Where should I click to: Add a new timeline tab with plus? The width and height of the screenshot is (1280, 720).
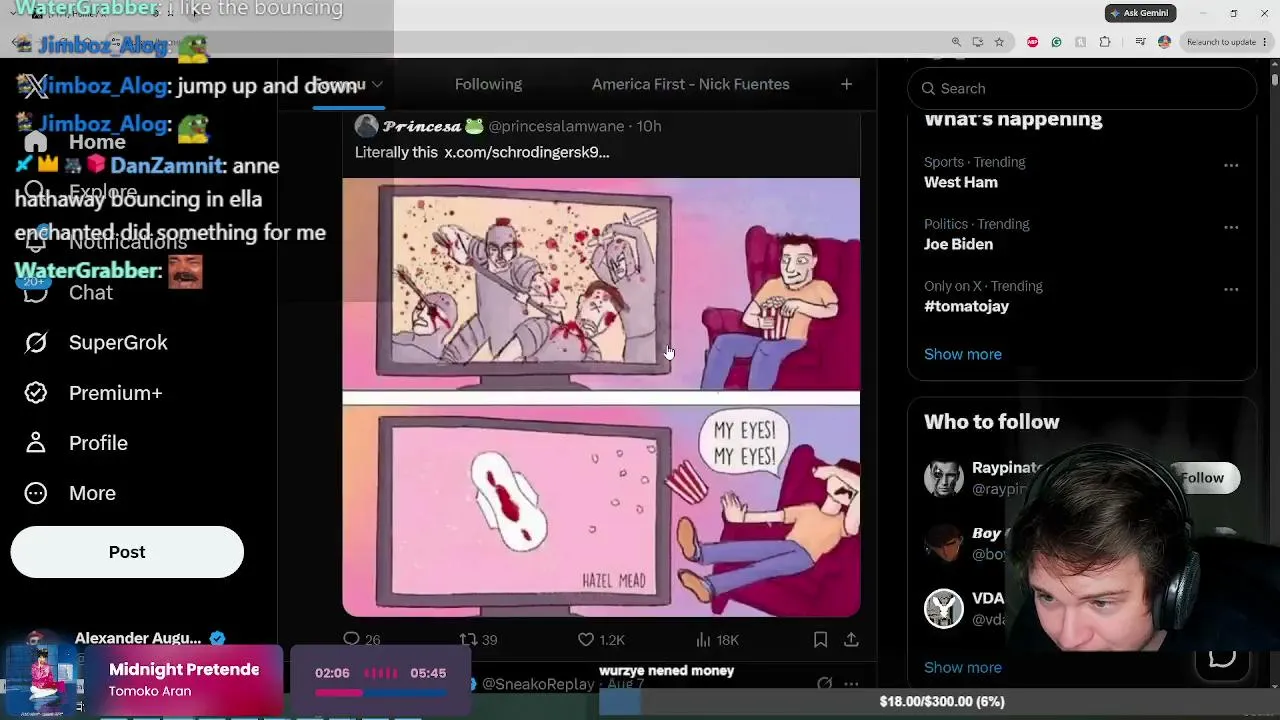tap(846, 84)
